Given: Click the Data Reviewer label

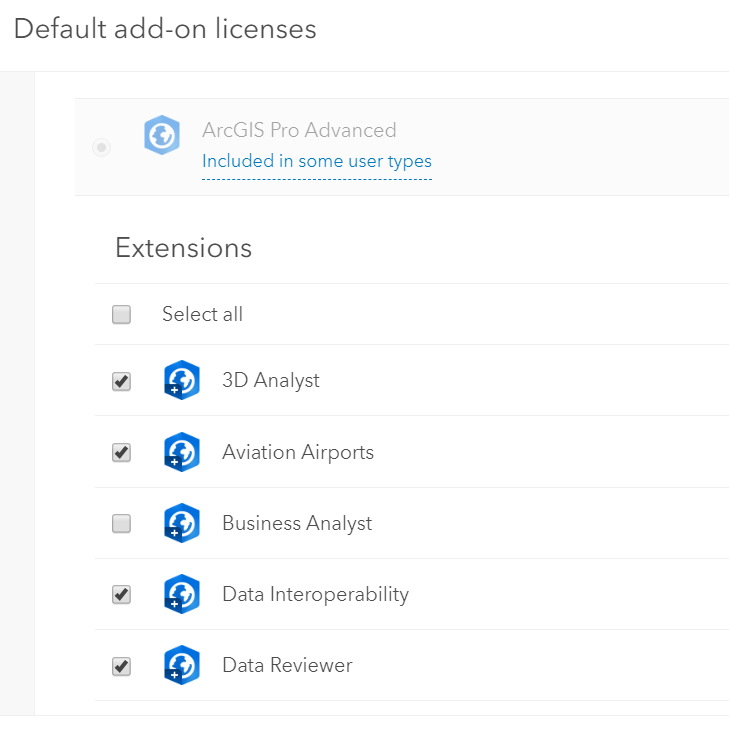Looking at the screenshot, I should pos(287,665).
